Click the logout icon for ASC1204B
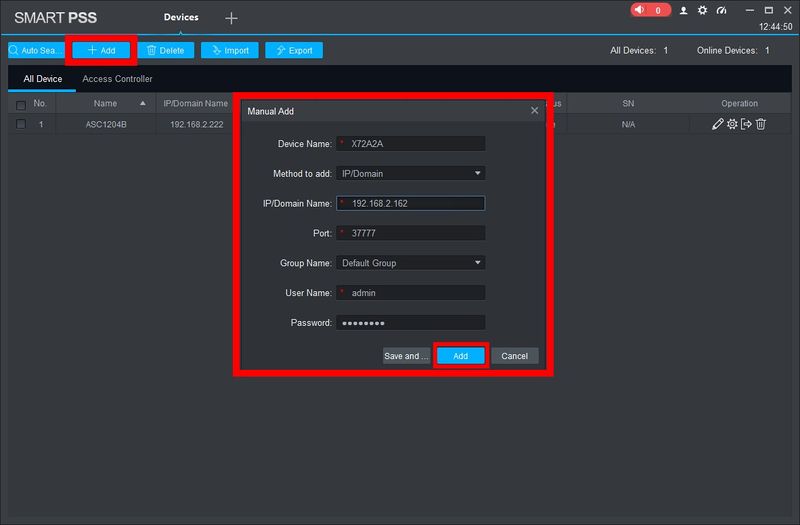The height and width of the screenshot is (525, 800). click(x=746, y=124)
